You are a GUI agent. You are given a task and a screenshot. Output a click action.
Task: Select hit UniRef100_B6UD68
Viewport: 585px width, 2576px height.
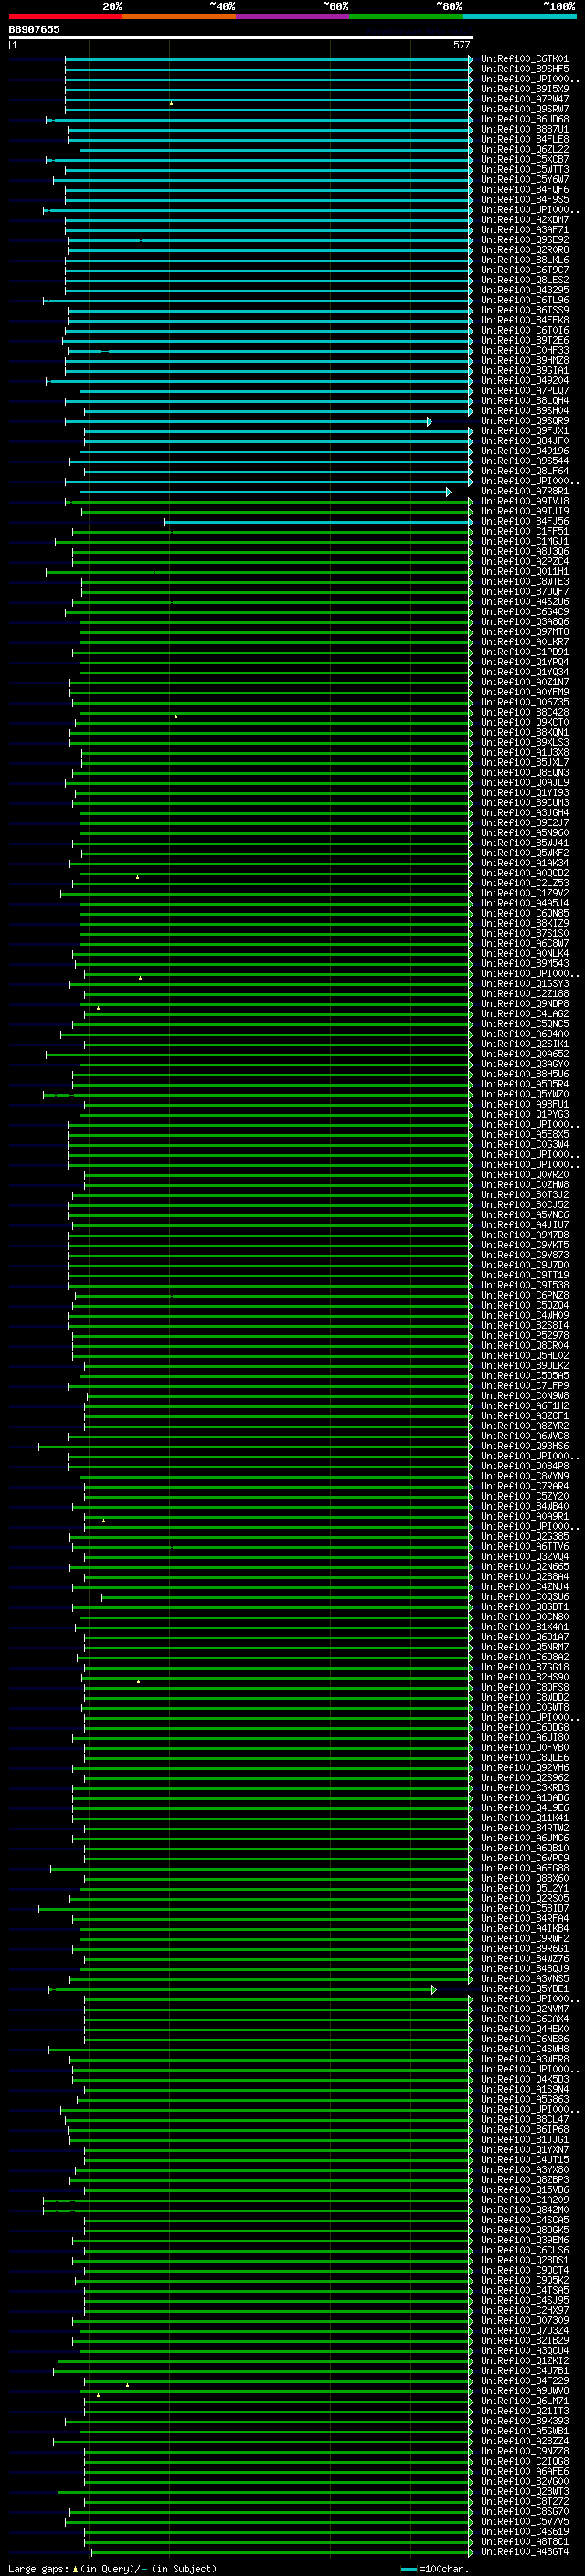coord(524,119)
